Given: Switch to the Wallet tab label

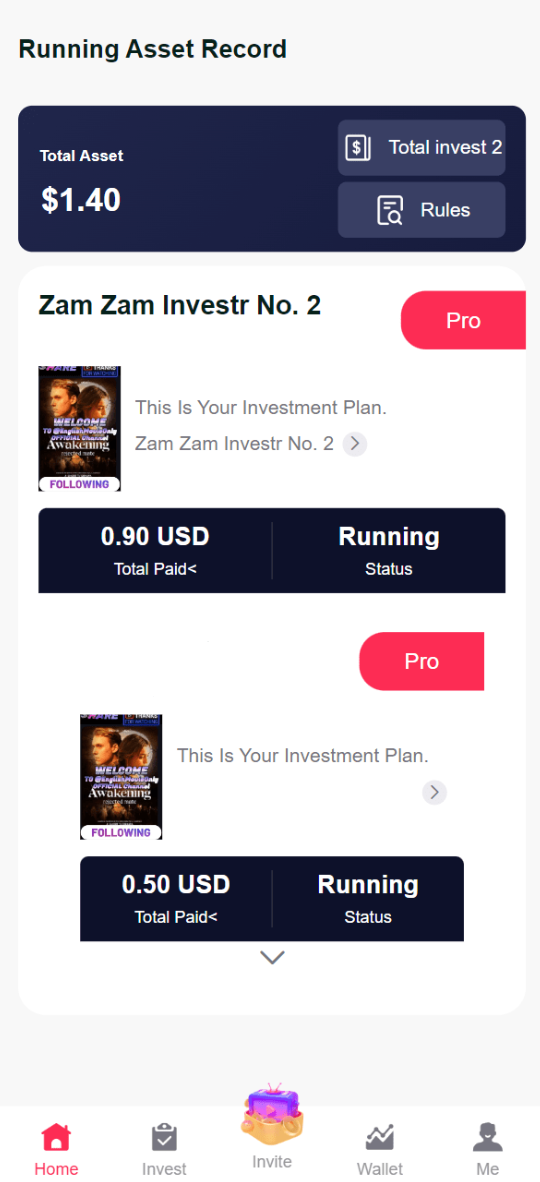Looking at the screenshot, I should 379,1168.
